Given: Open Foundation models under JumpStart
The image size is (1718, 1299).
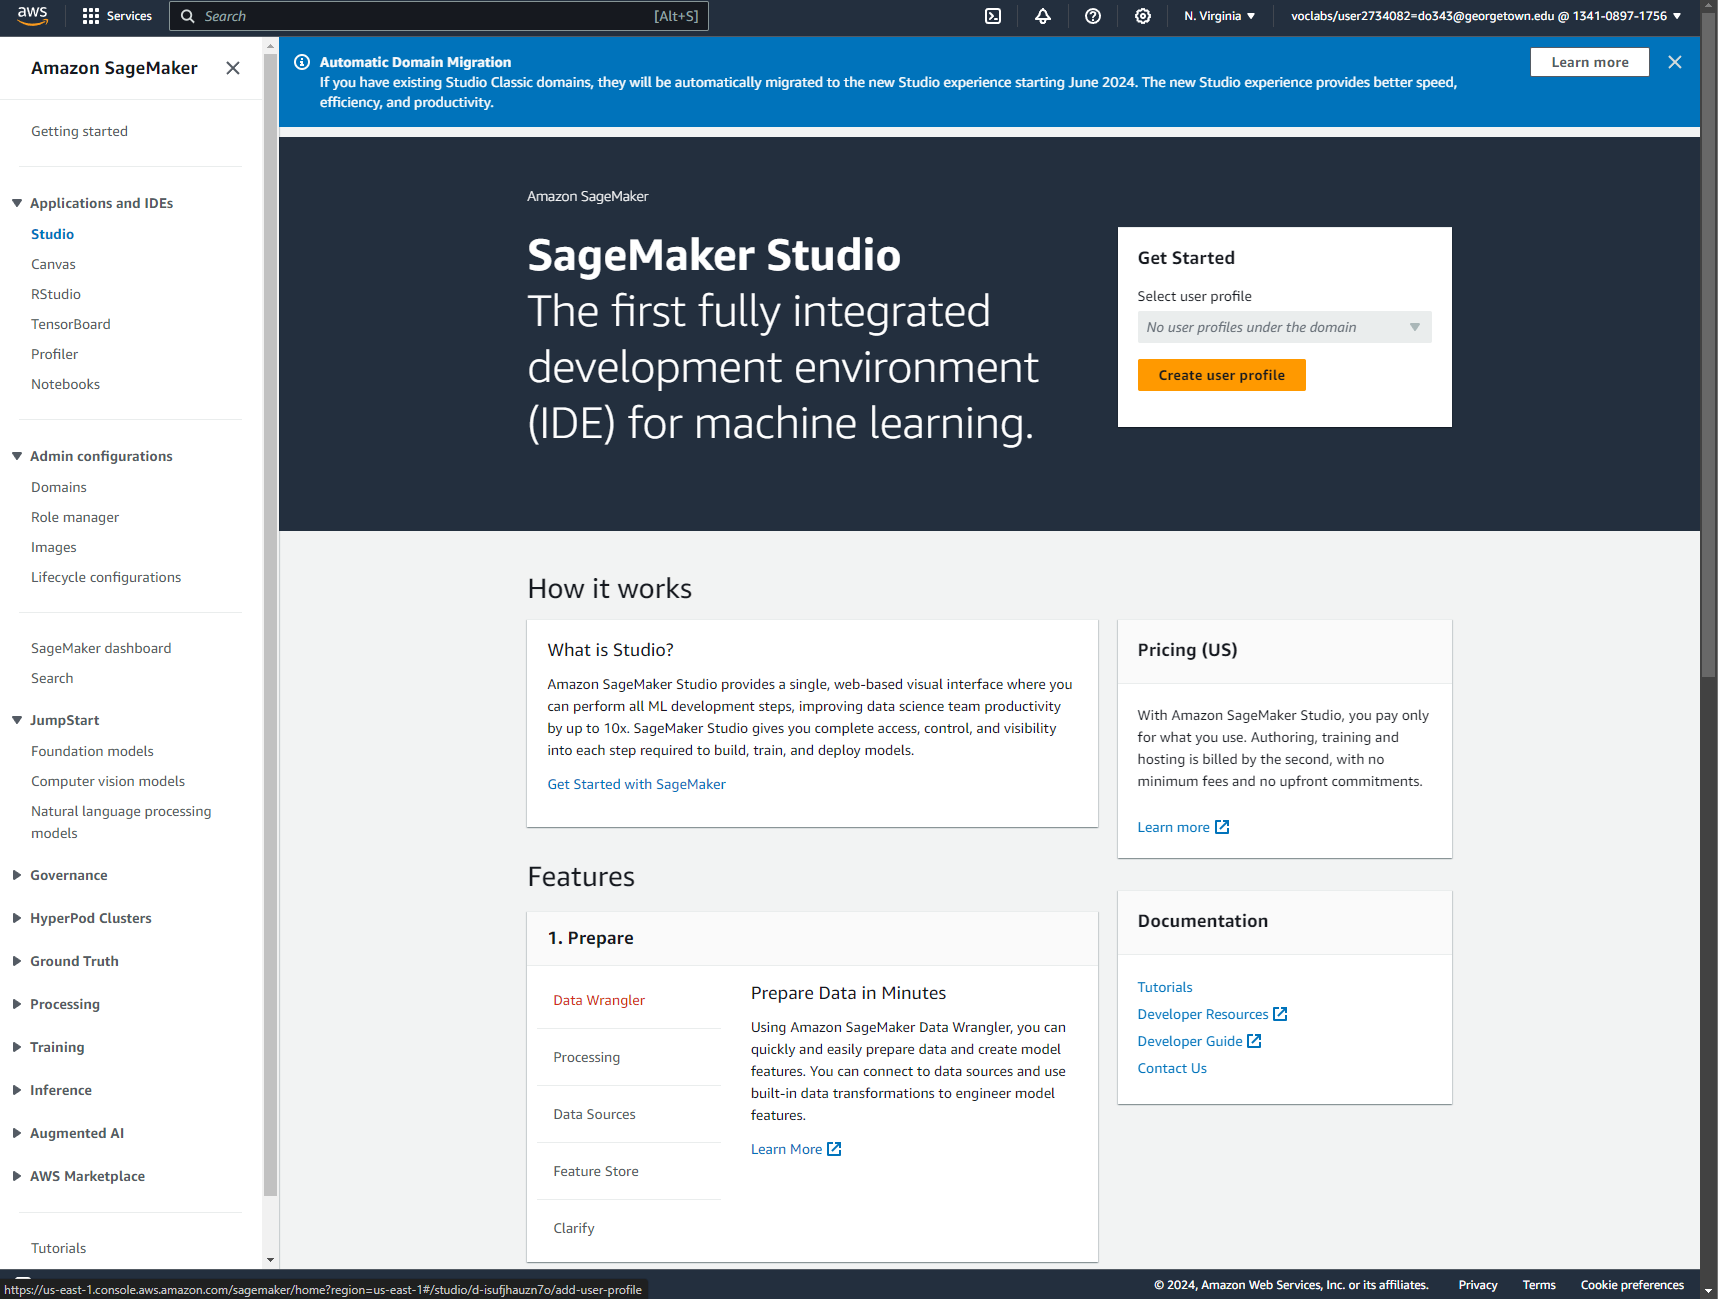Looking at the screenshot, I should (x=92, y=751).
